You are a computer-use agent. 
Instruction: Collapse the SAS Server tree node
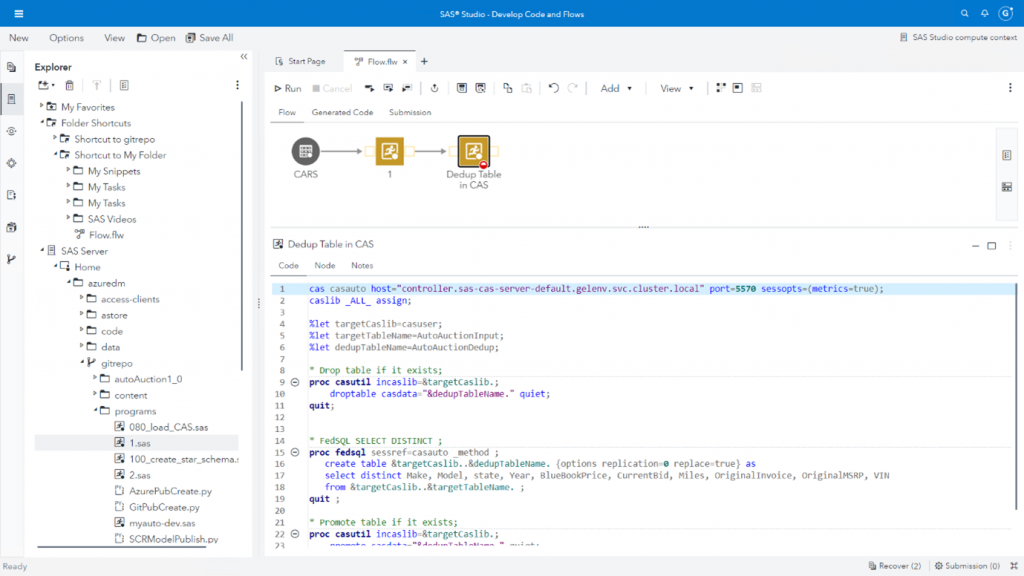41,251
